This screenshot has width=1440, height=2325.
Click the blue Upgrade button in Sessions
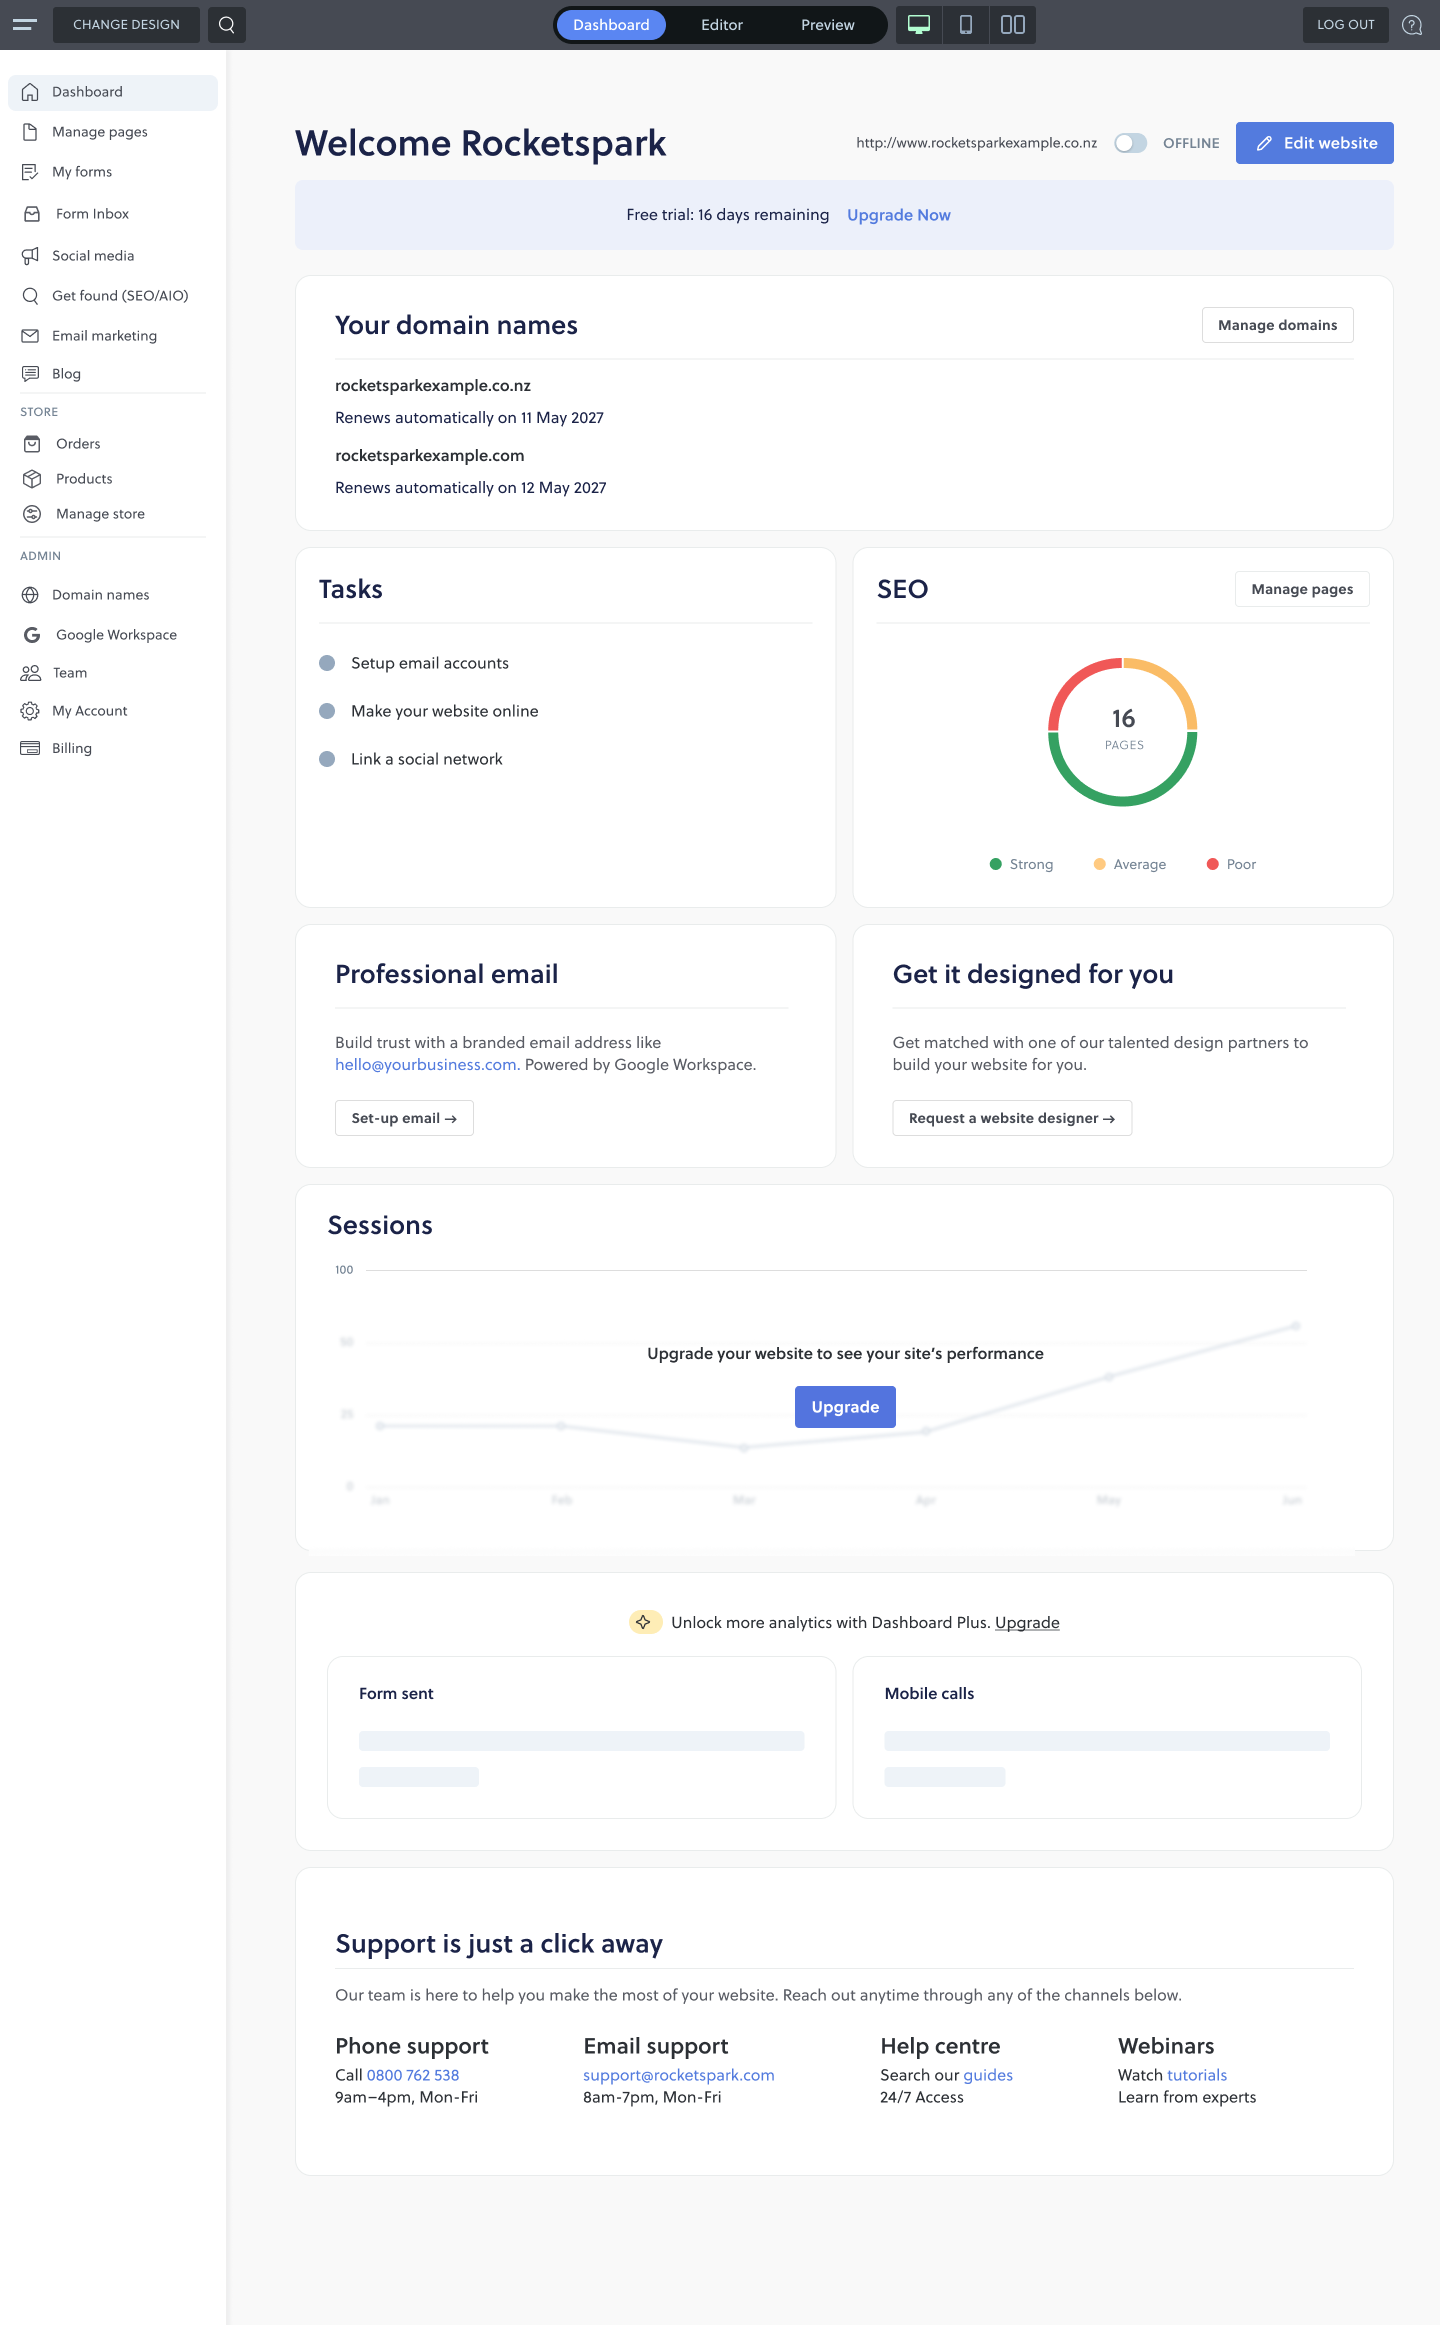(845, 1407)
